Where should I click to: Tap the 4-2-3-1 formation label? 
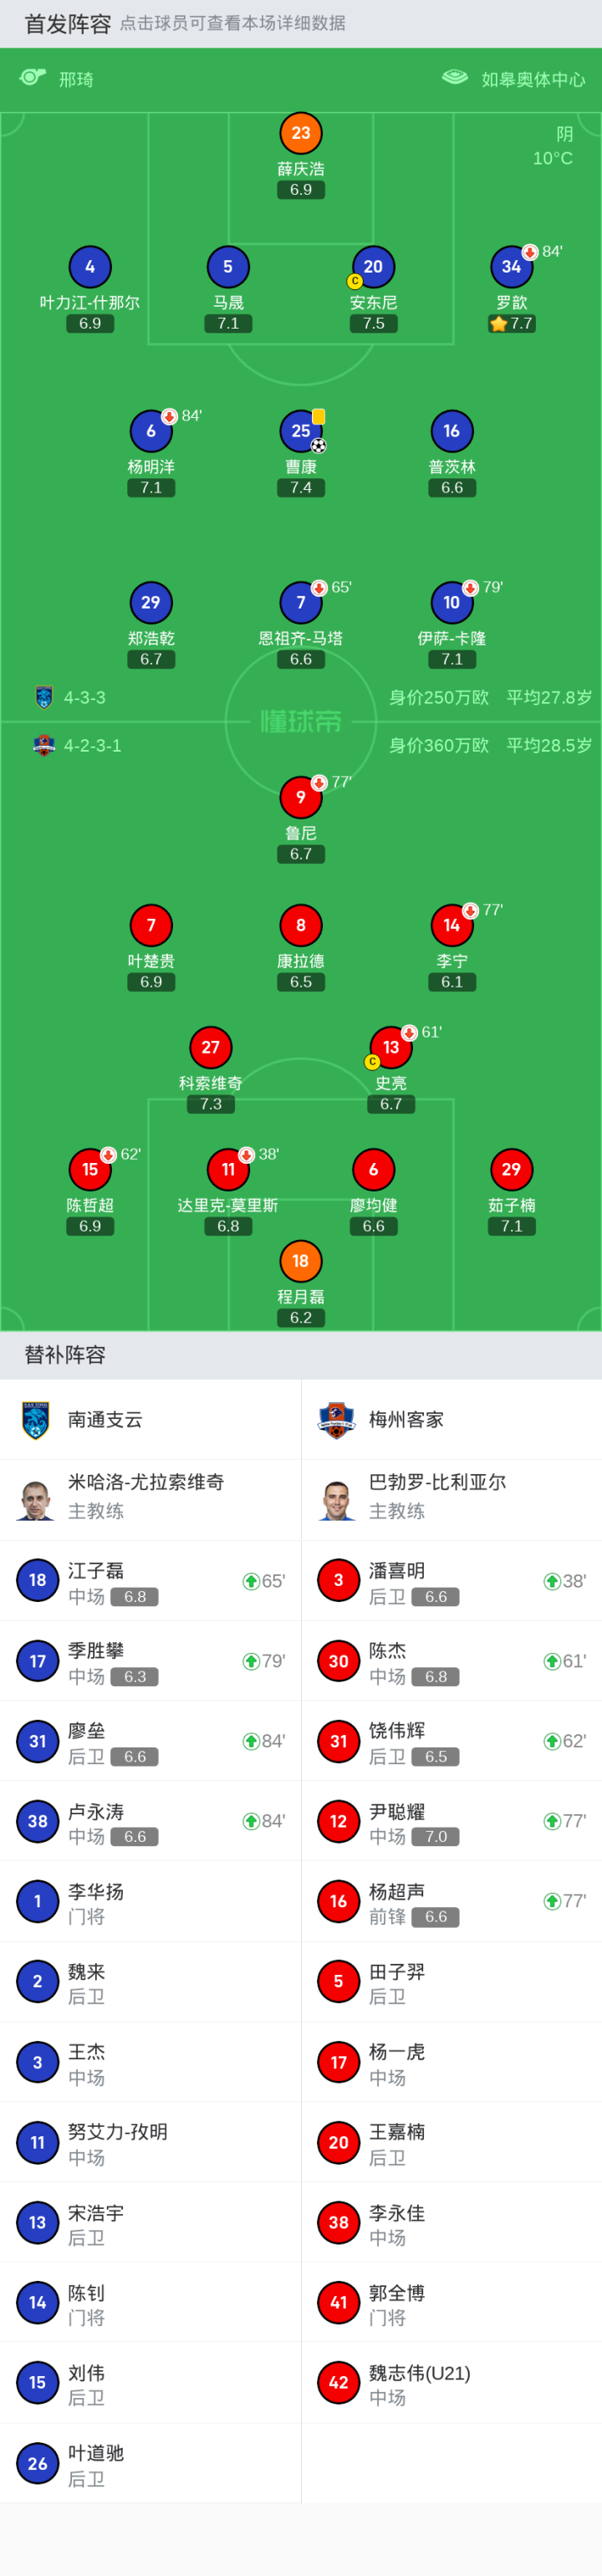pos(92,746)
